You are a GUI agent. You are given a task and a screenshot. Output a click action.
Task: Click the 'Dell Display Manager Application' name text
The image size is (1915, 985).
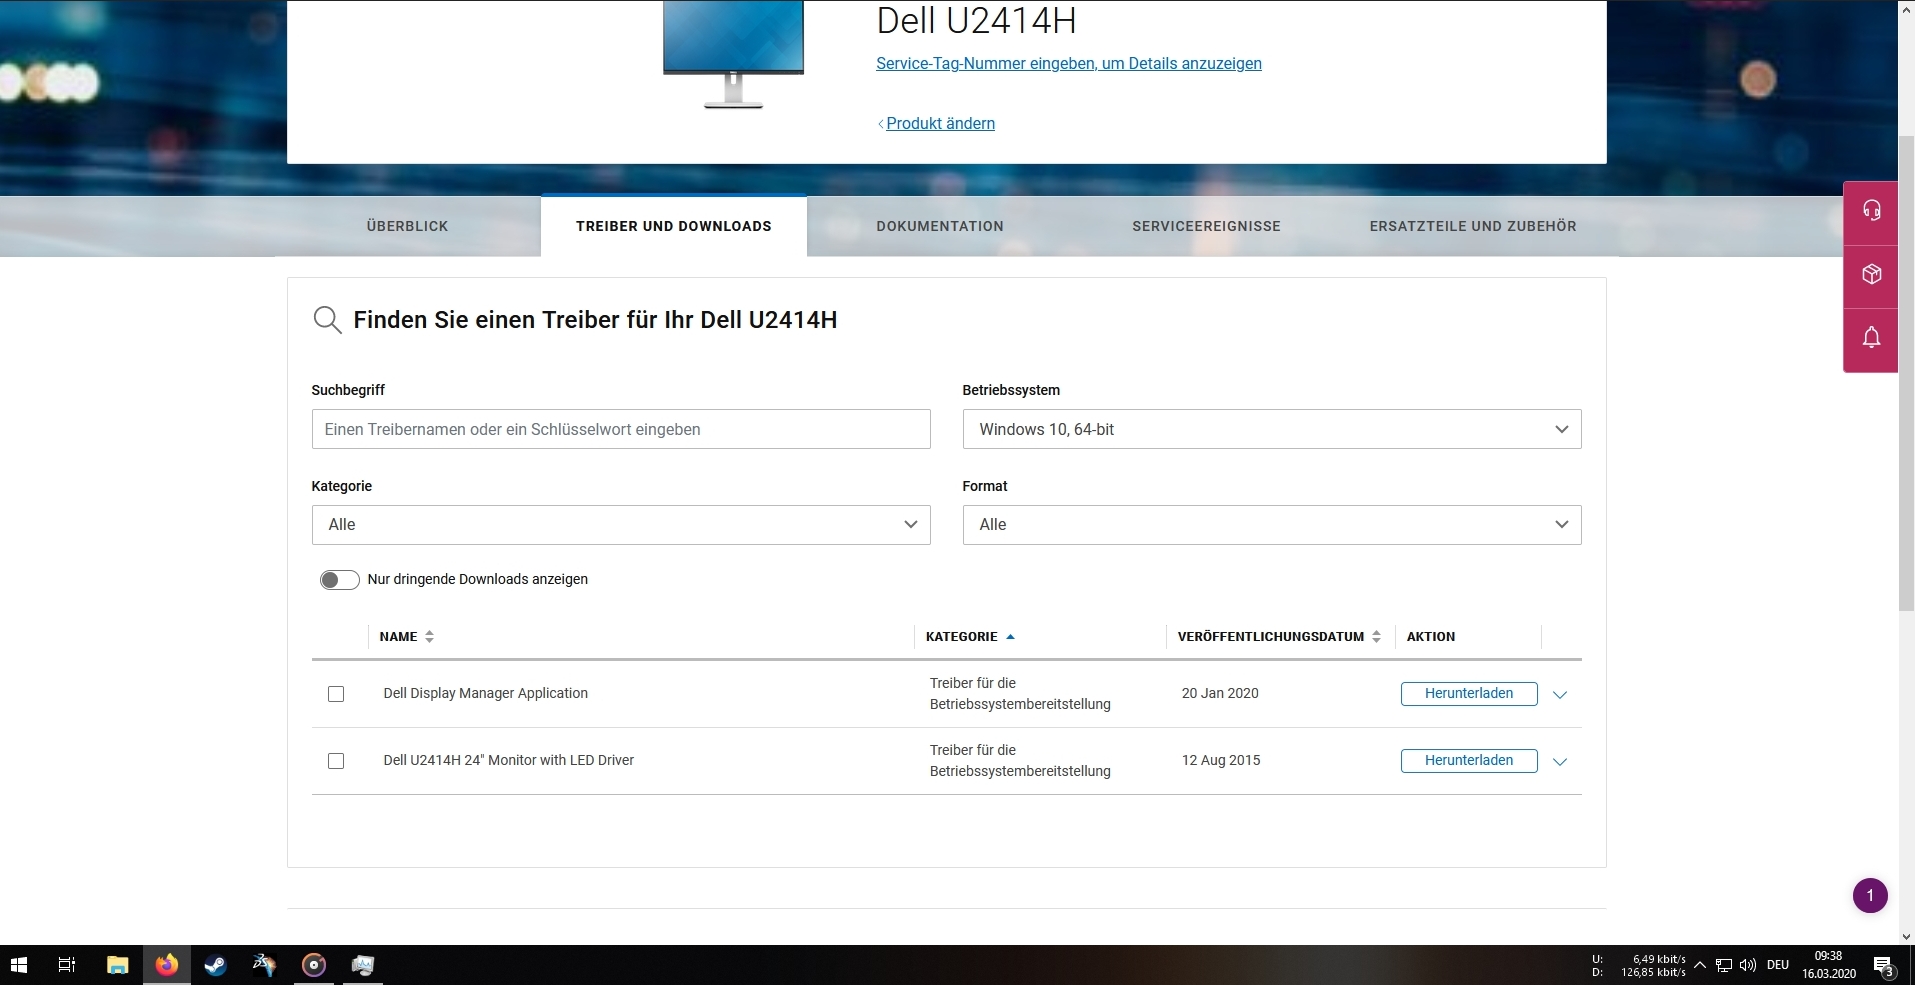[485, 693]
